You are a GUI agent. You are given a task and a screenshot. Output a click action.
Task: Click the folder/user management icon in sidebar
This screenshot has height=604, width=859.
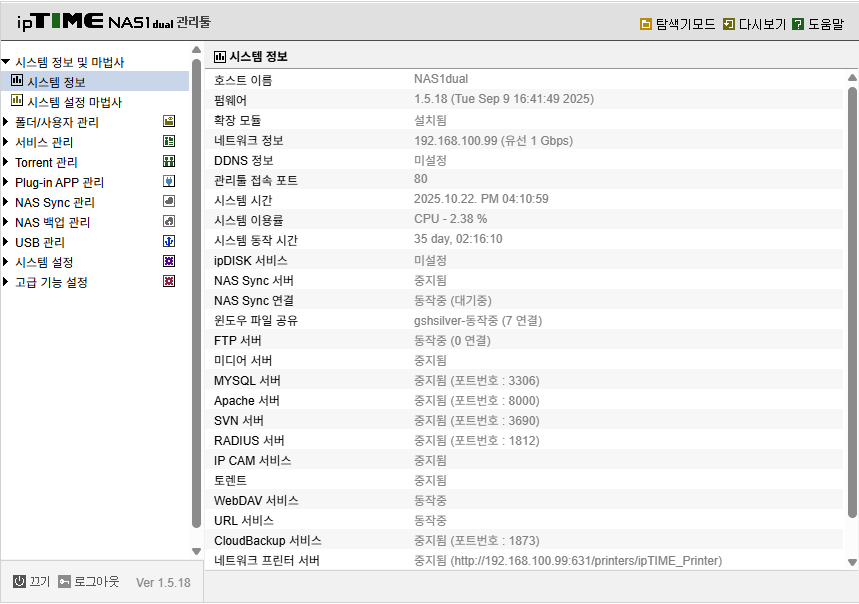click(169, 122)
